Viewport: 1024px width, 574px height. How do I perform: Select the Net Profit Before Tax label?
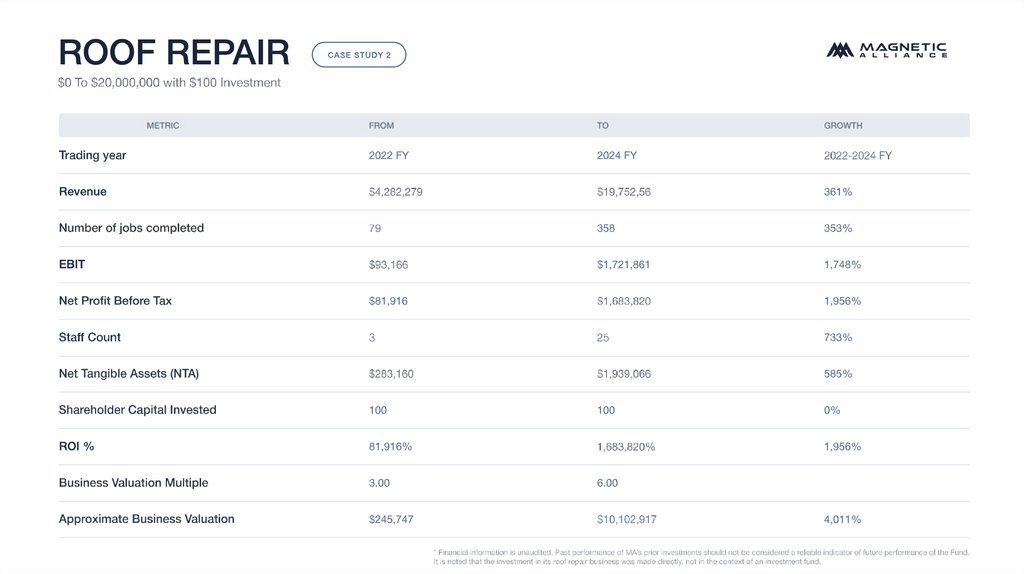[x=115, y=301]
